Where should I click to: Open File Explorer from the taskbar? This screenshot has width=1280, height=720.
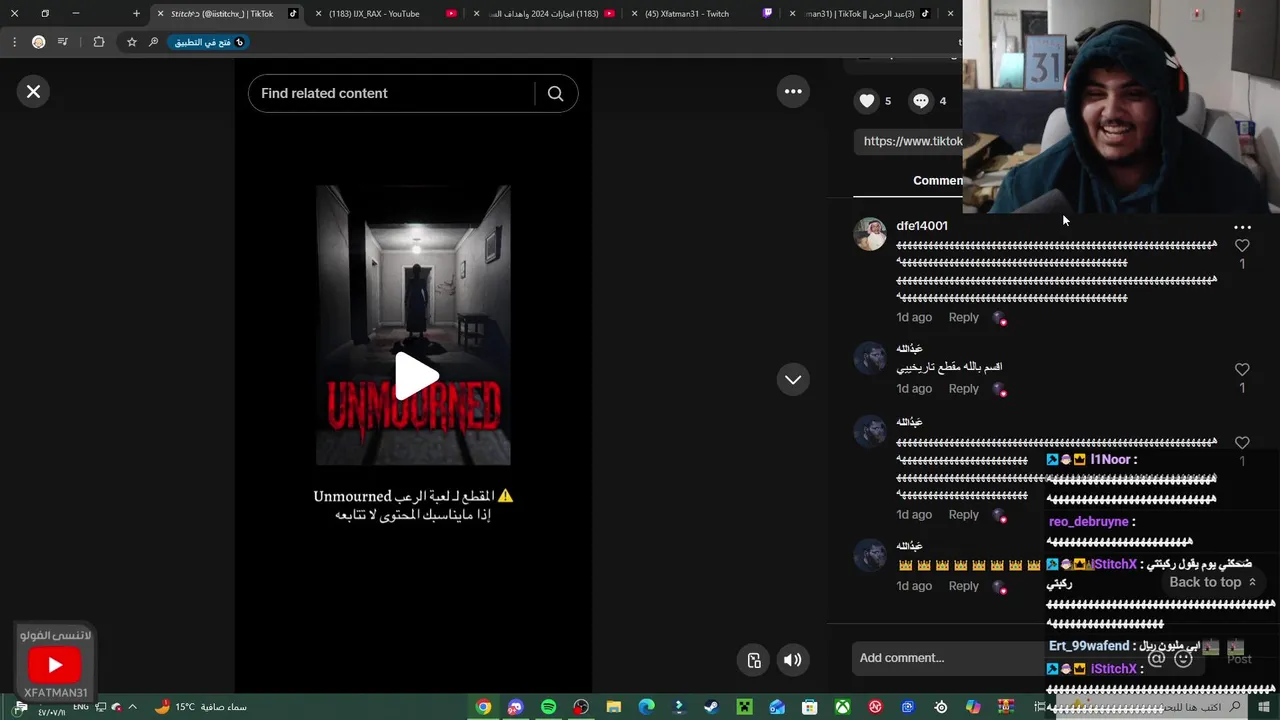coord(614,707)
